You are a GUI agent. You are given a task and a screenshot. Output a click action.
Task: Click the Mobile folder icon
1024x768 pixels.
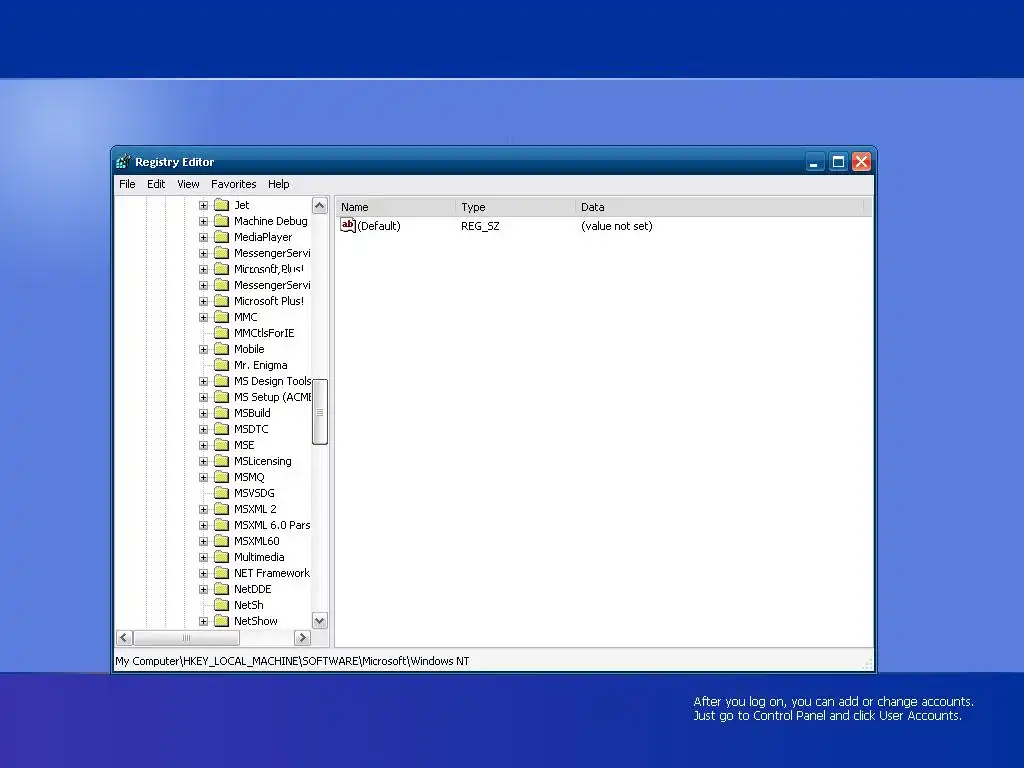pos(222,349)
